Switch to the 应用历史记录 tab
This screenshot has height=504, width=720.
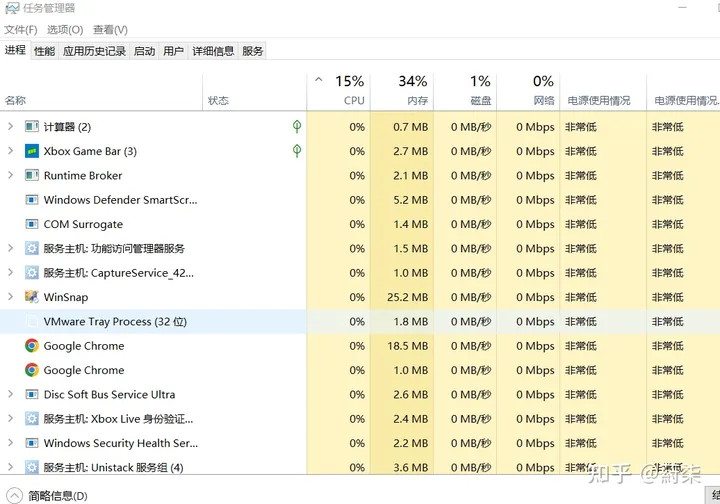tap(94, 51)
